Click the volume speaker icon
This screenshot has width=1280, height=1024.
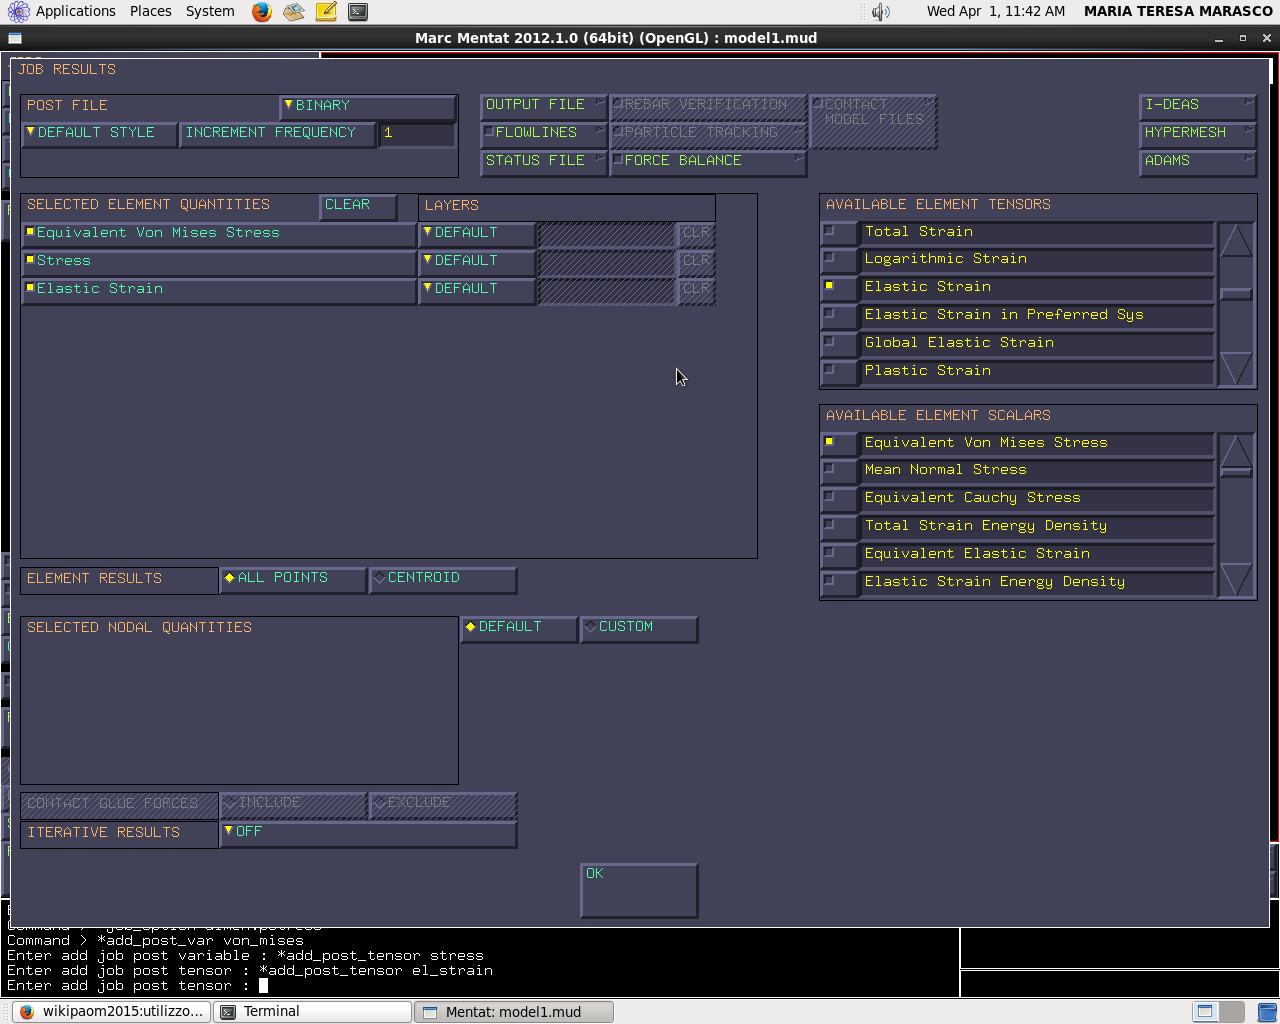880,12
